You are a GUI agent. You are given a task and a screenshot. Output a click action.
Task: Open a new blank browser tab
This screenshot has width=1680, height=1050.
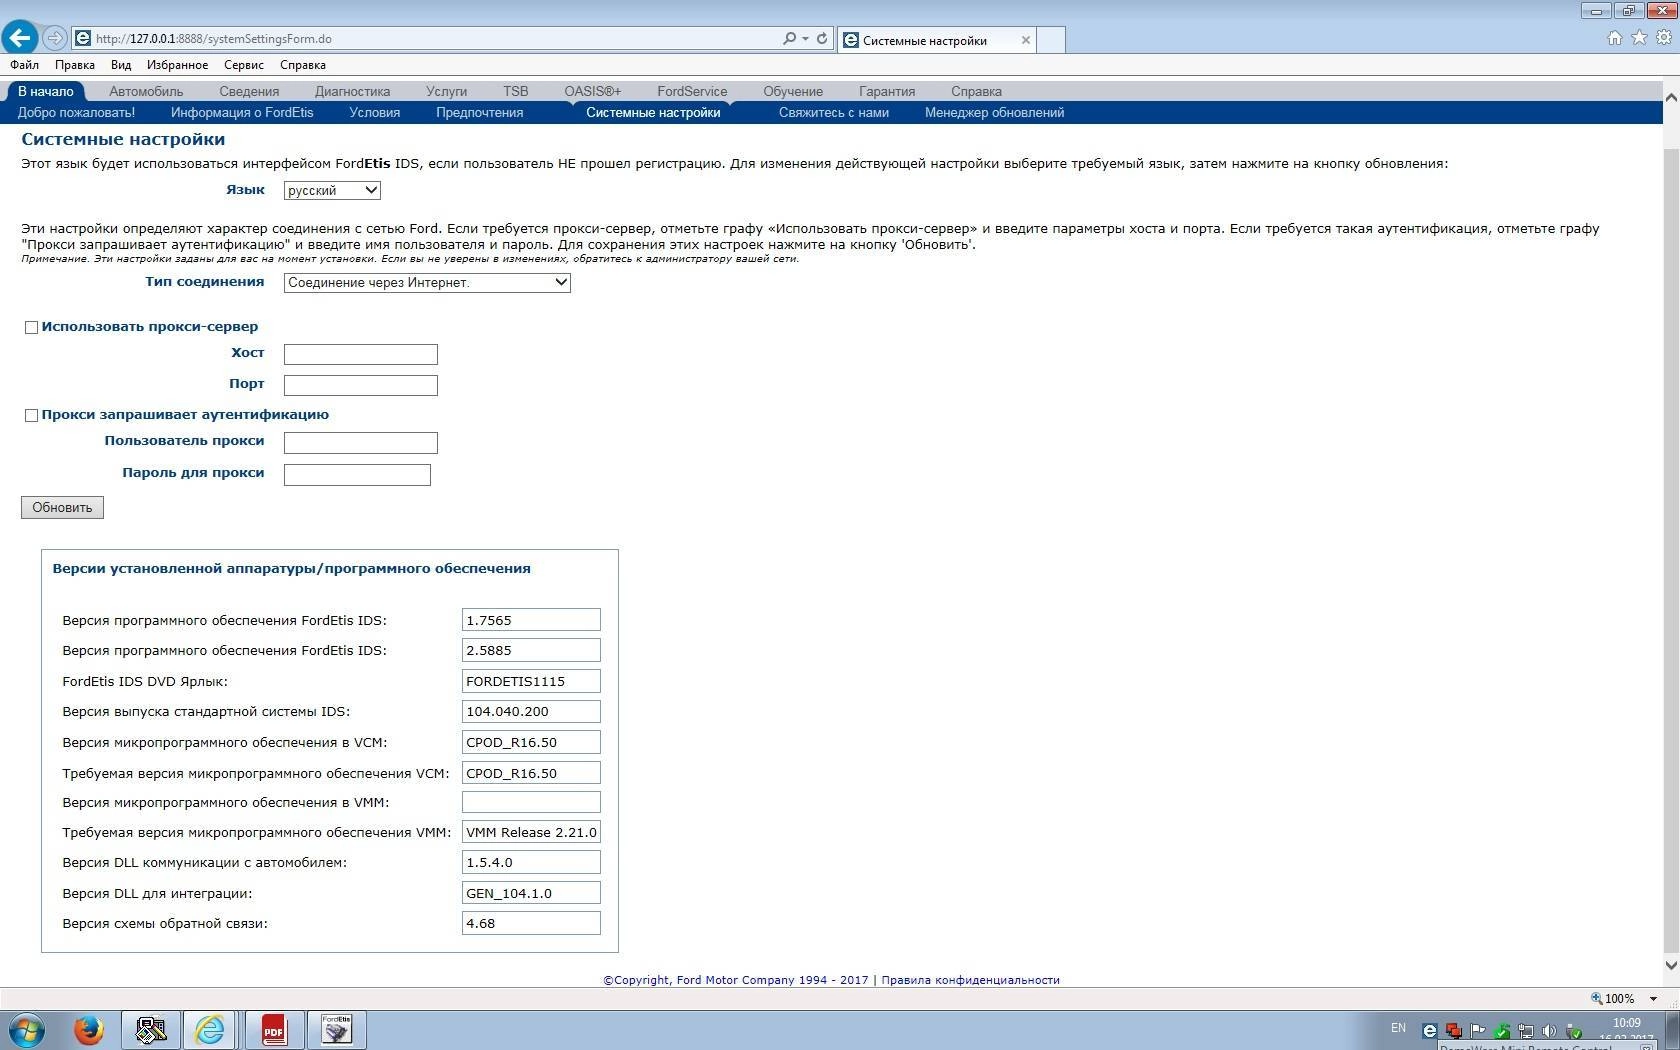point(1051,40)
